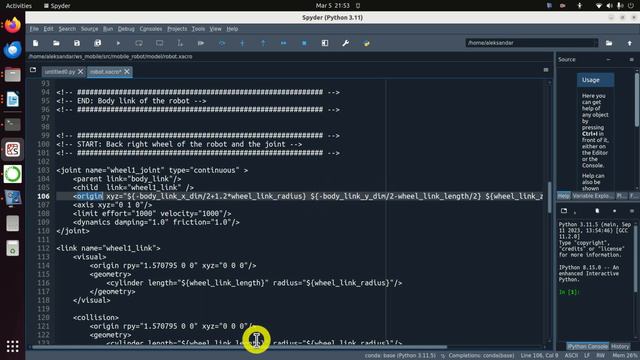640x360 pixels.
Task: Click the run selection or current line icon
Action: tap(180, 43)
